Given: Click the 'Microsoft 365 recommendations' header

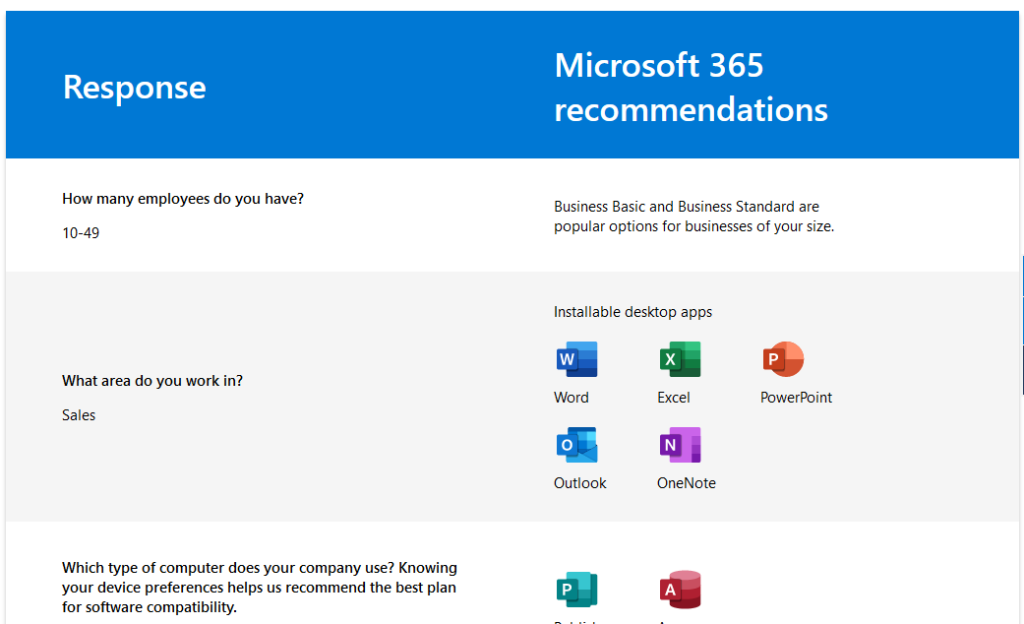Looking at the screenshot, I should (690, 87).
